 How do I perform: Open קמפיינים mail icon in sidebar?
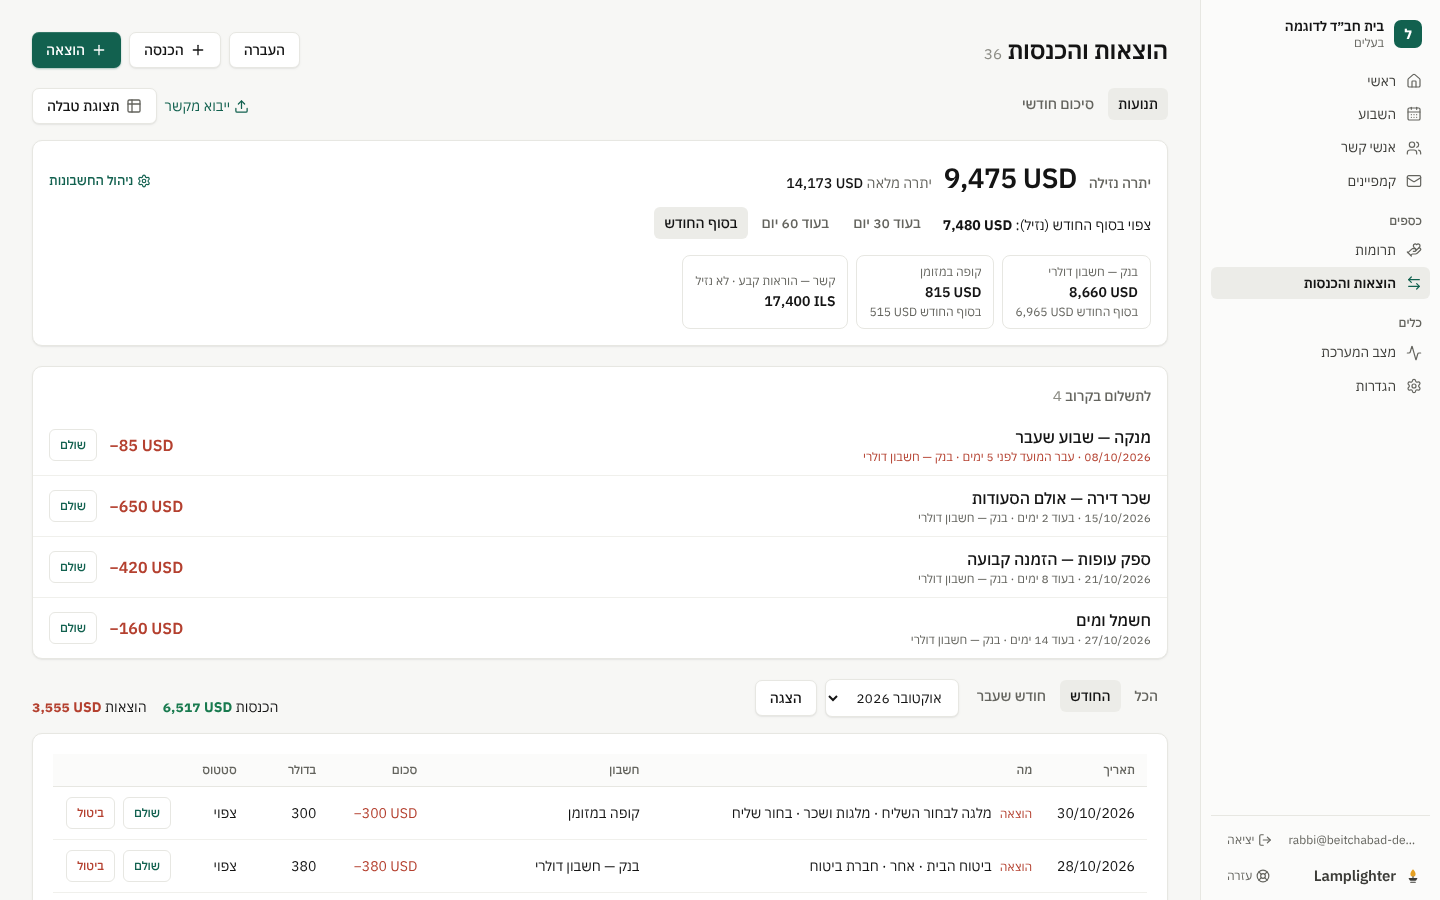click(1413, 181)
